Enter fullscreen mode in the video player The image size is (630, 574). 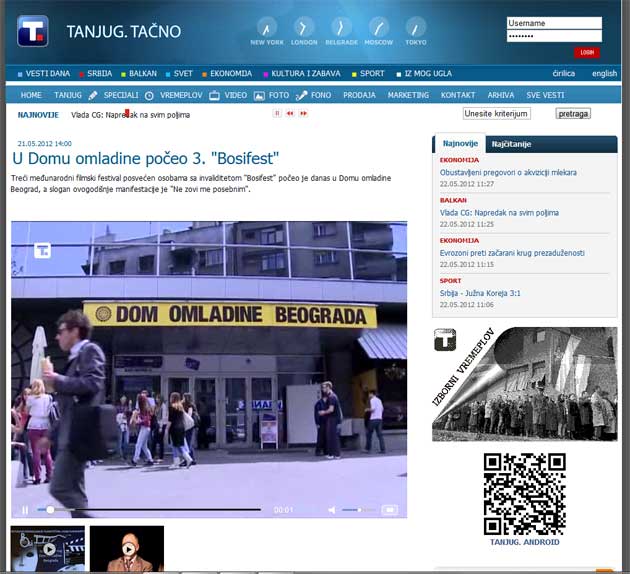coord(389,510)
